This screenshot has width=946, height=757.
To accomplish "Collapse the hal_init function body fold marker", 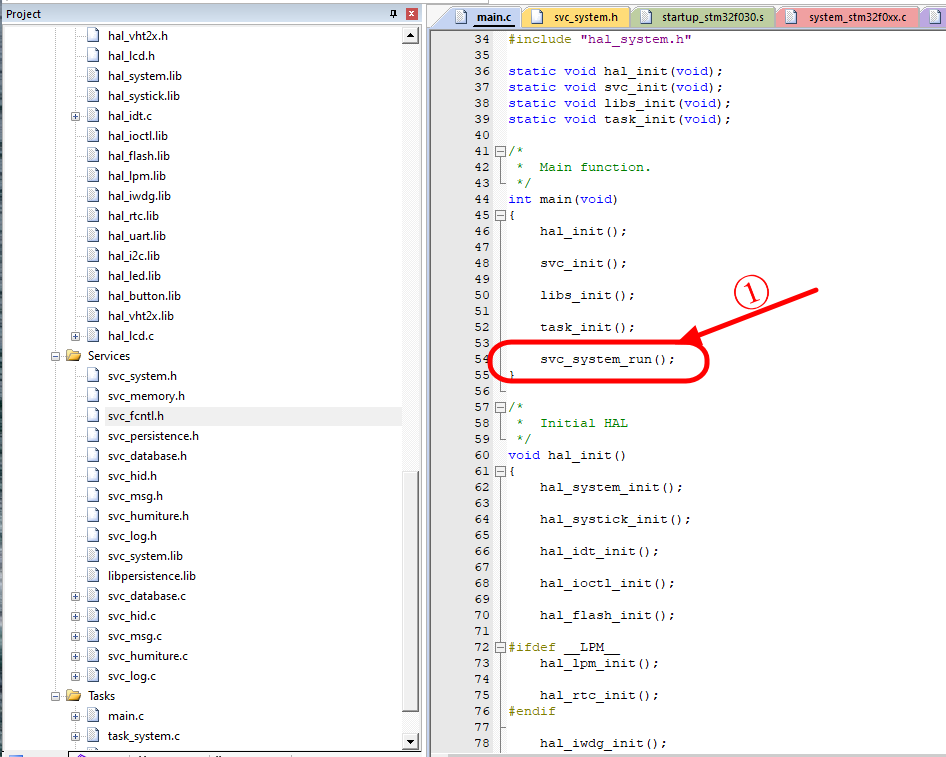I will (x=500, y=471).
